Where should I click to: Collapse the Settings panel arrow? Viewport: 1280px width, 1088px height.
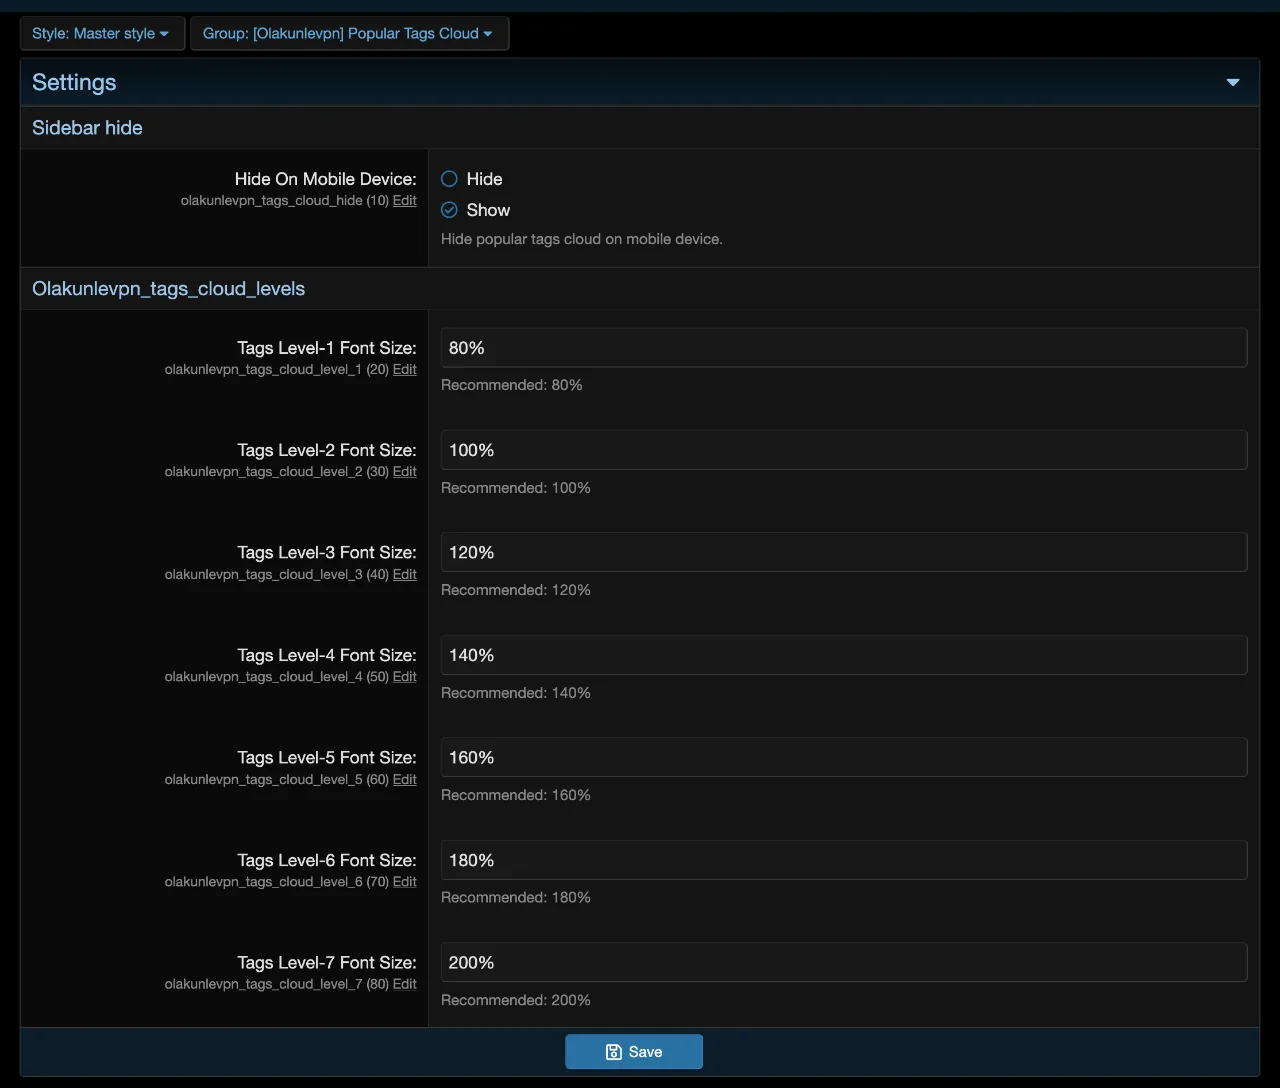click(1232, 83)
